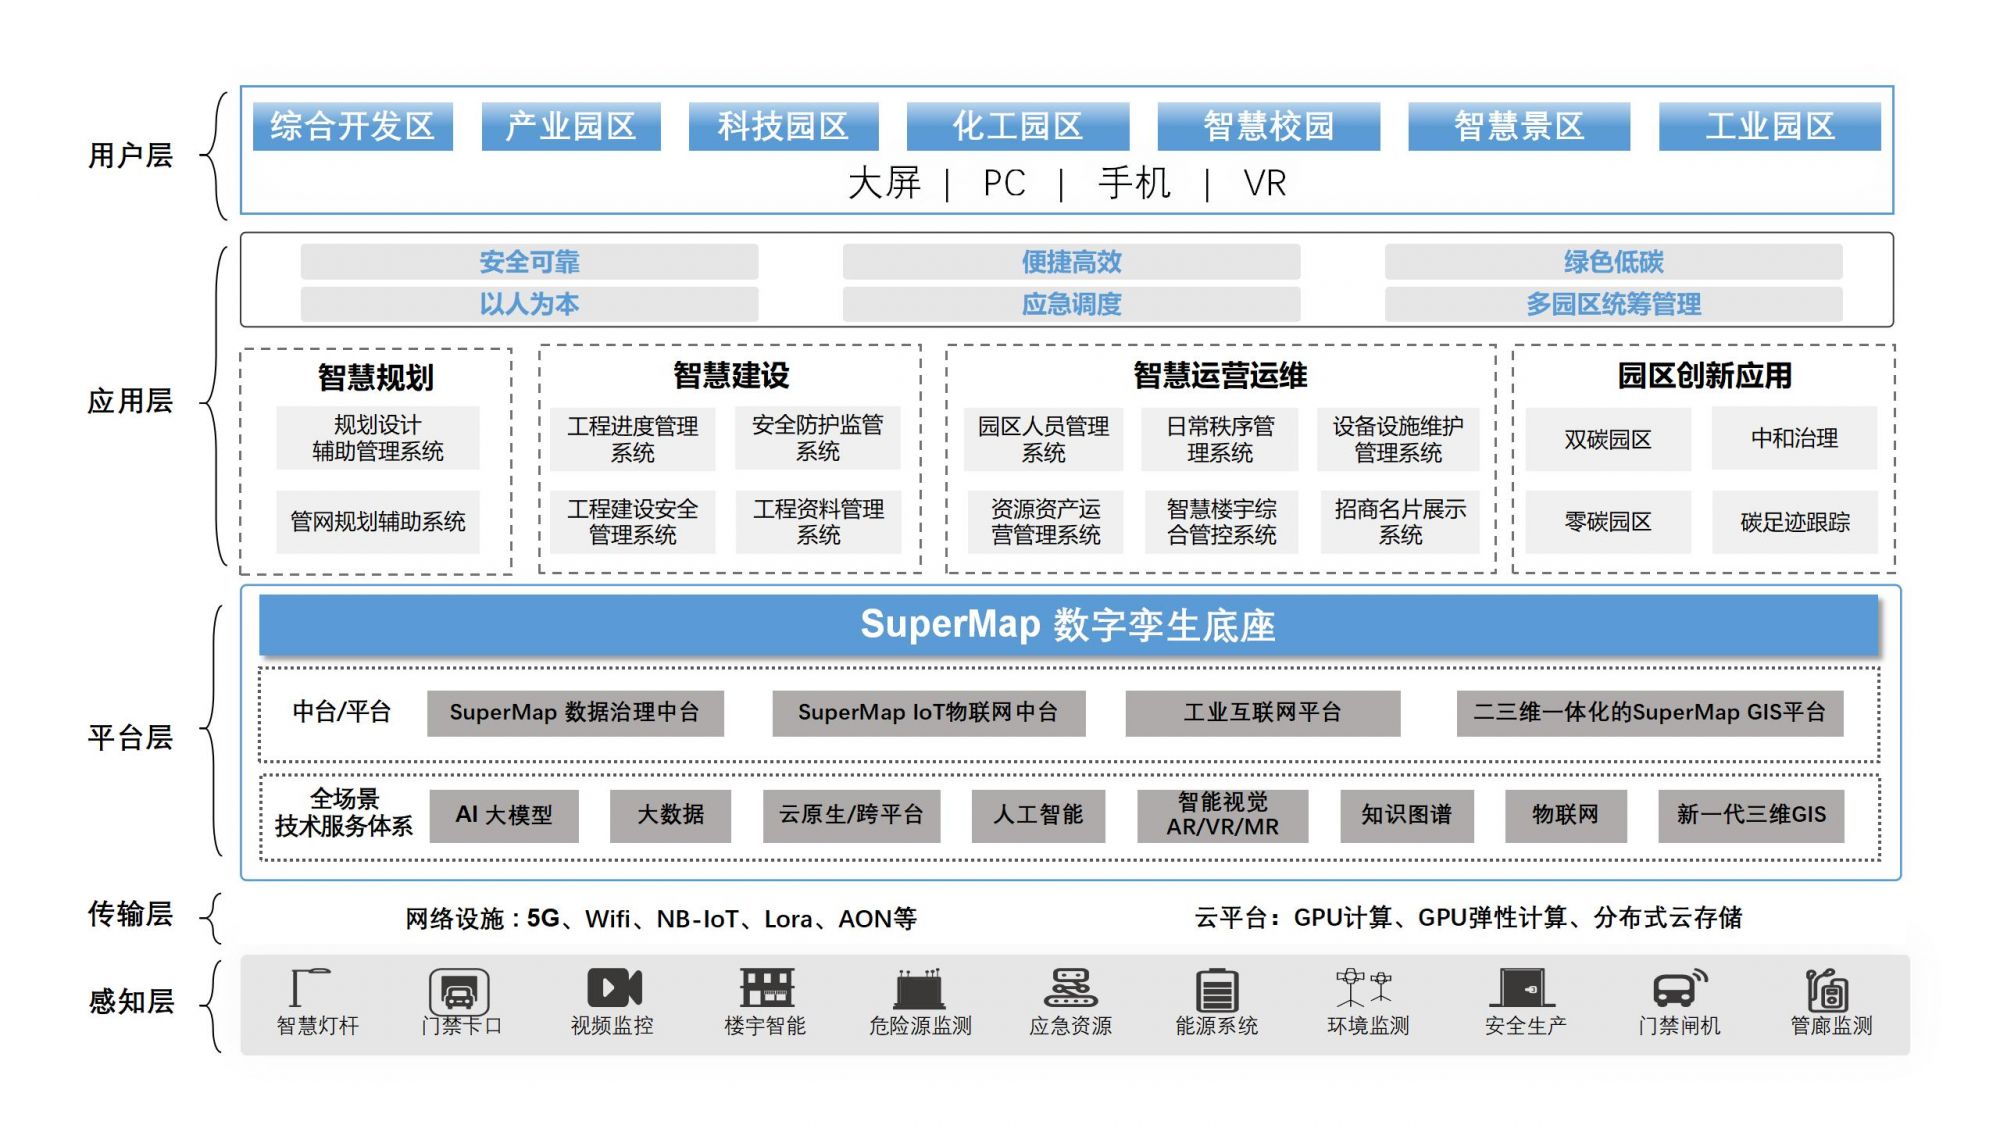The image size is (2000, 1125).
Task: Click the 绿色低碳 grey label bar
Action: 1613,262
